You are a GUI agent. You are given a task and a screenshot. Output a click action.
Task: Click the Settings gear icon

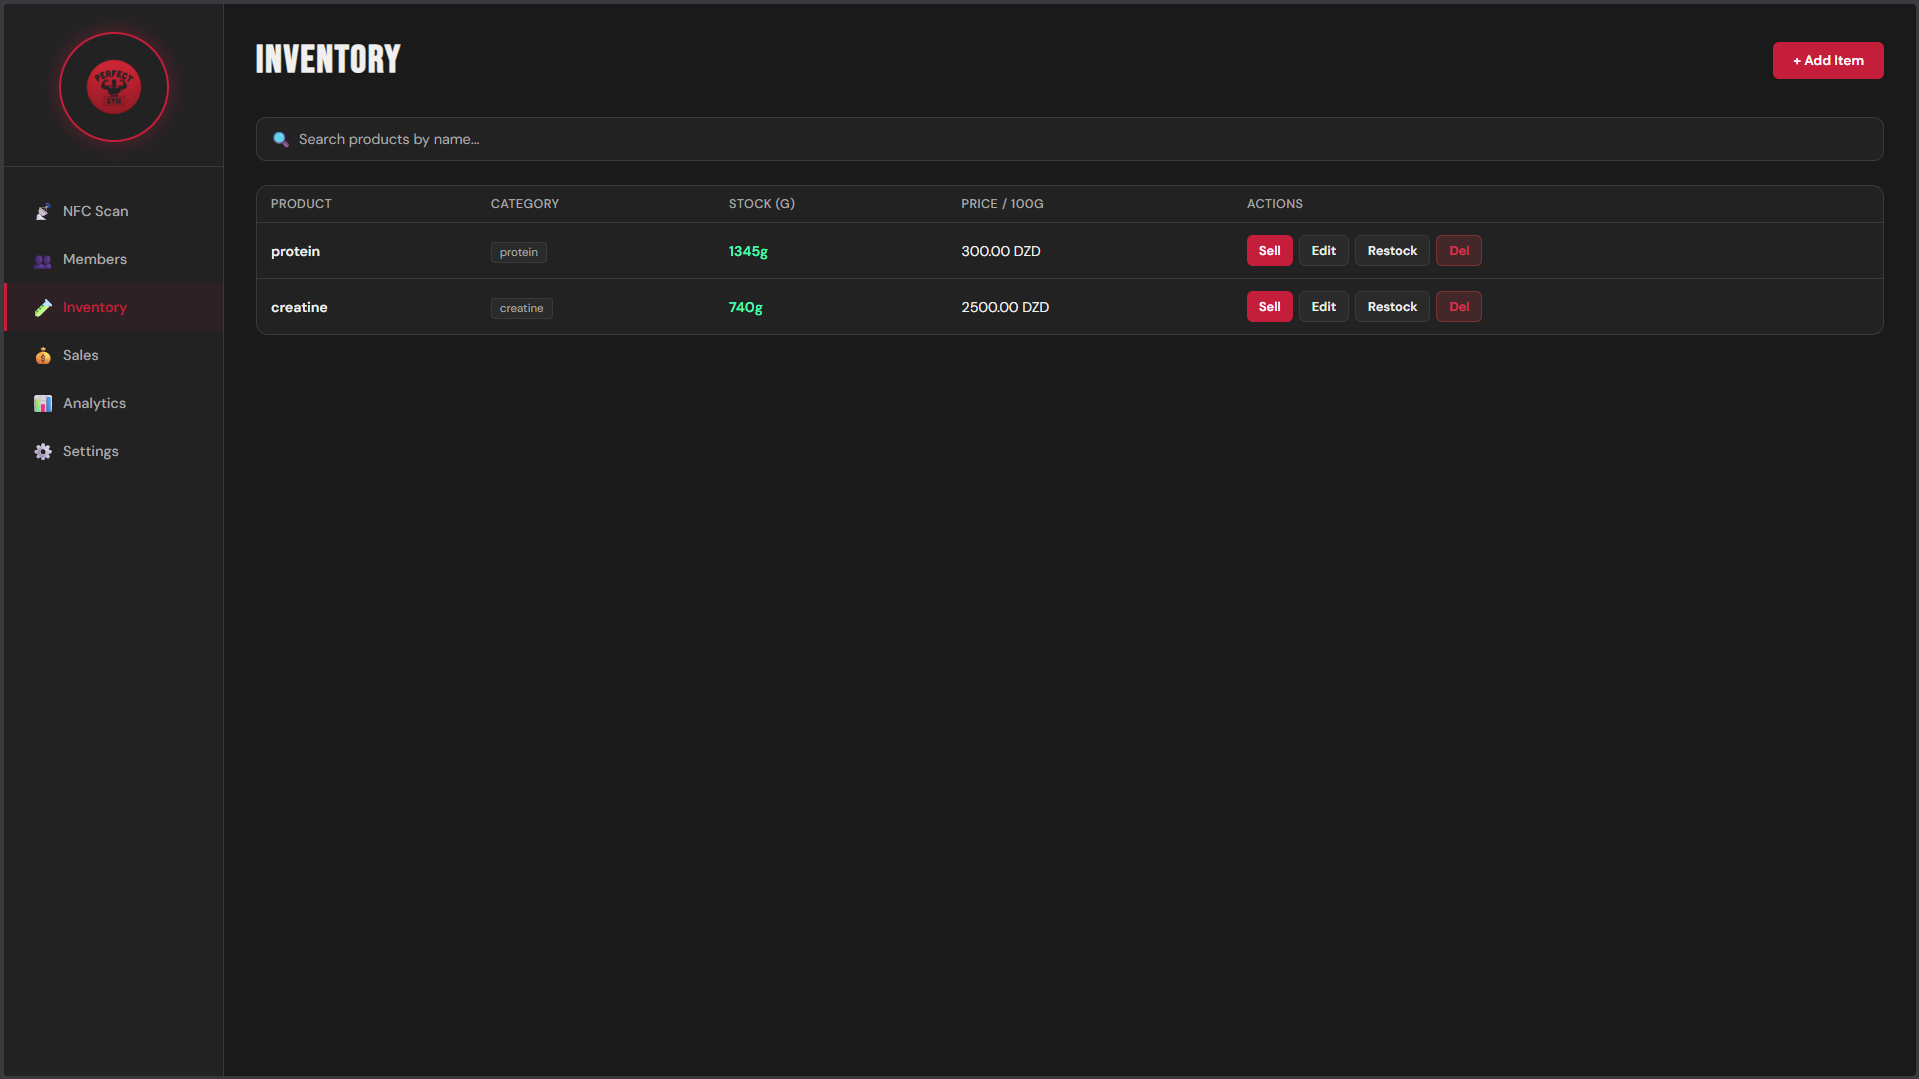[x=43, y=452]
